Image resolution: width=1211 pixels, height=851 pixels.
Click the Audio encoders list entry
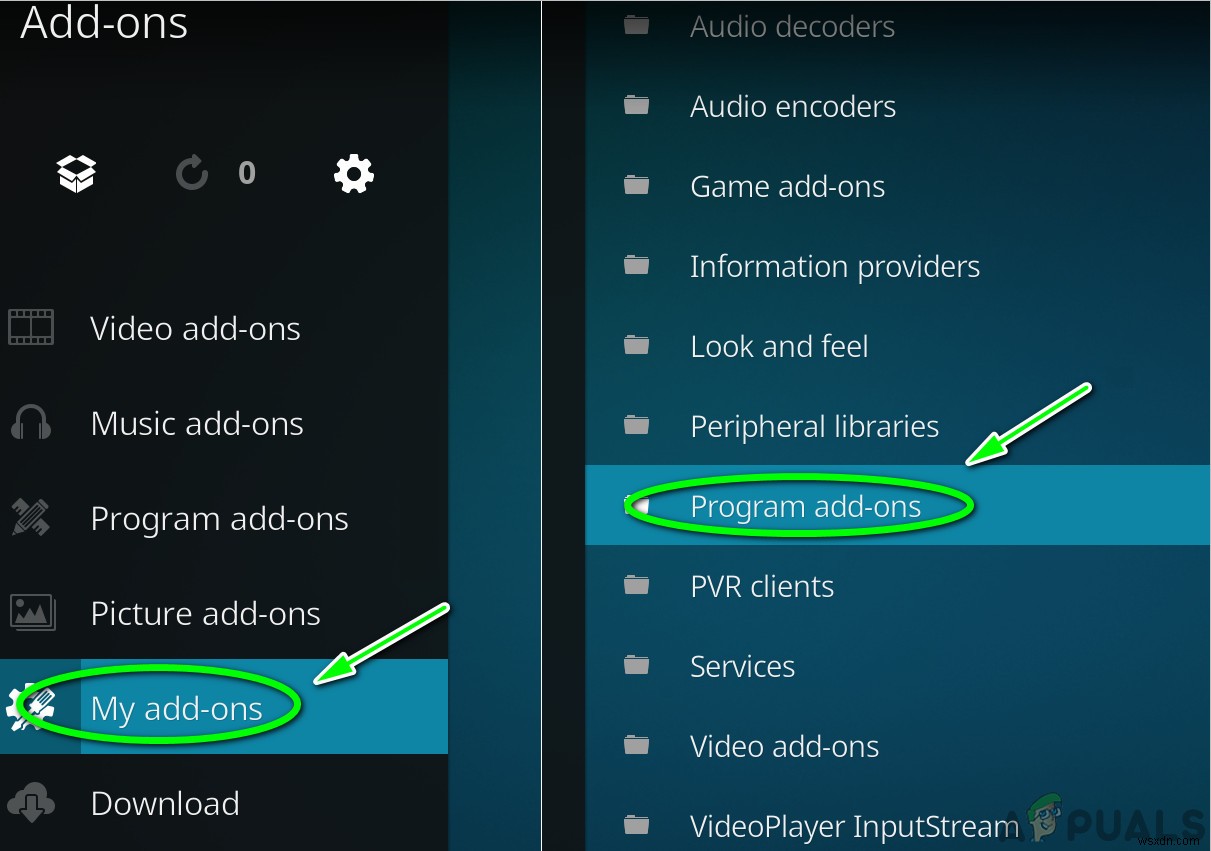coord(792,106)
